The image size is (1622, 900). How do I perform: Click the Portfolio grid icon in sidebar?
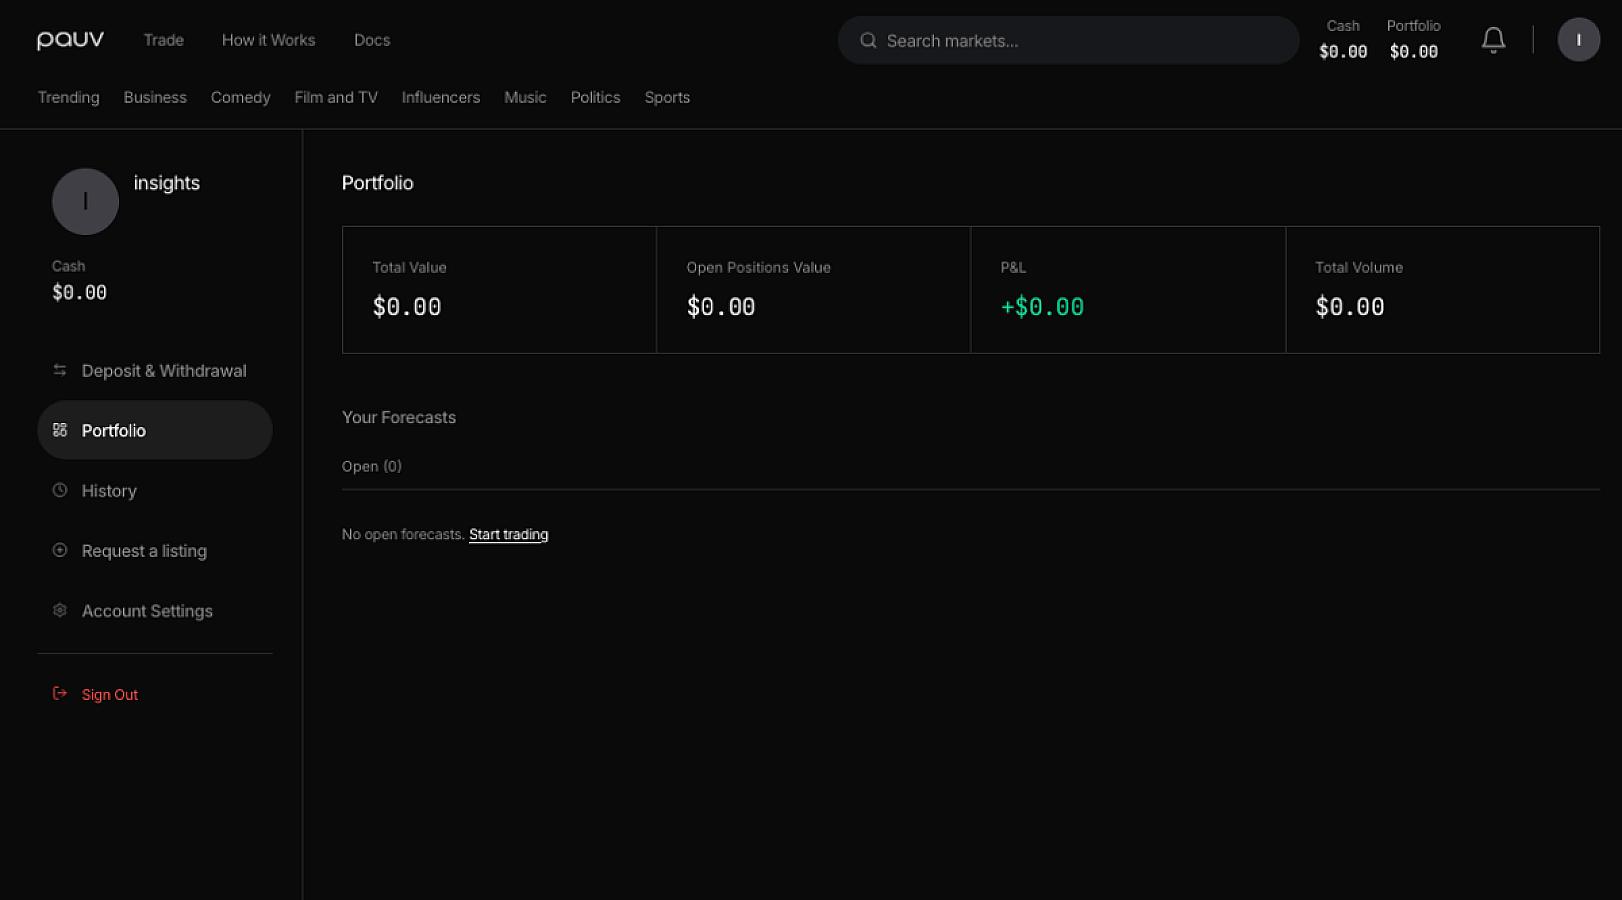tap(60, 430)
